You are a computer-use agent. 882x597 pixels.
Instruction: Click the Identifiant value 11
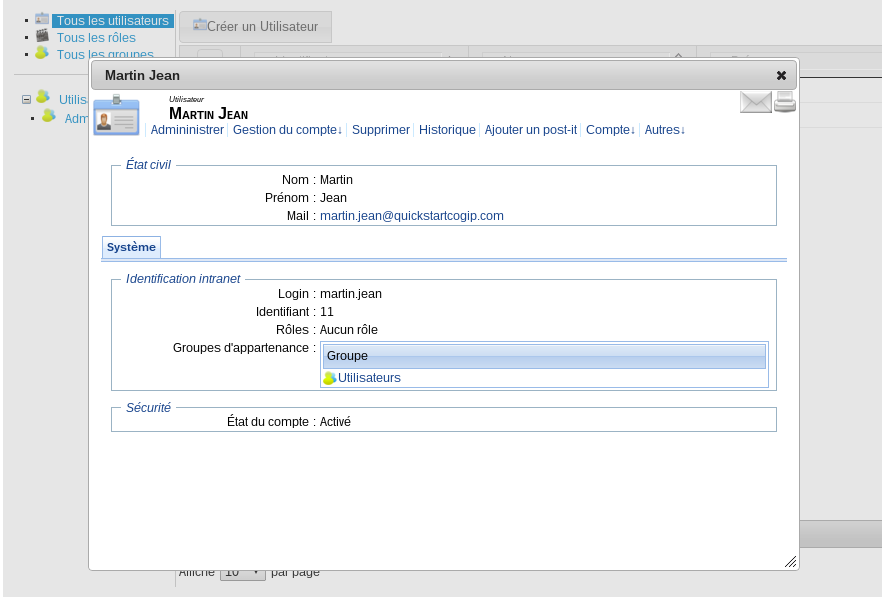coord(327,312)
